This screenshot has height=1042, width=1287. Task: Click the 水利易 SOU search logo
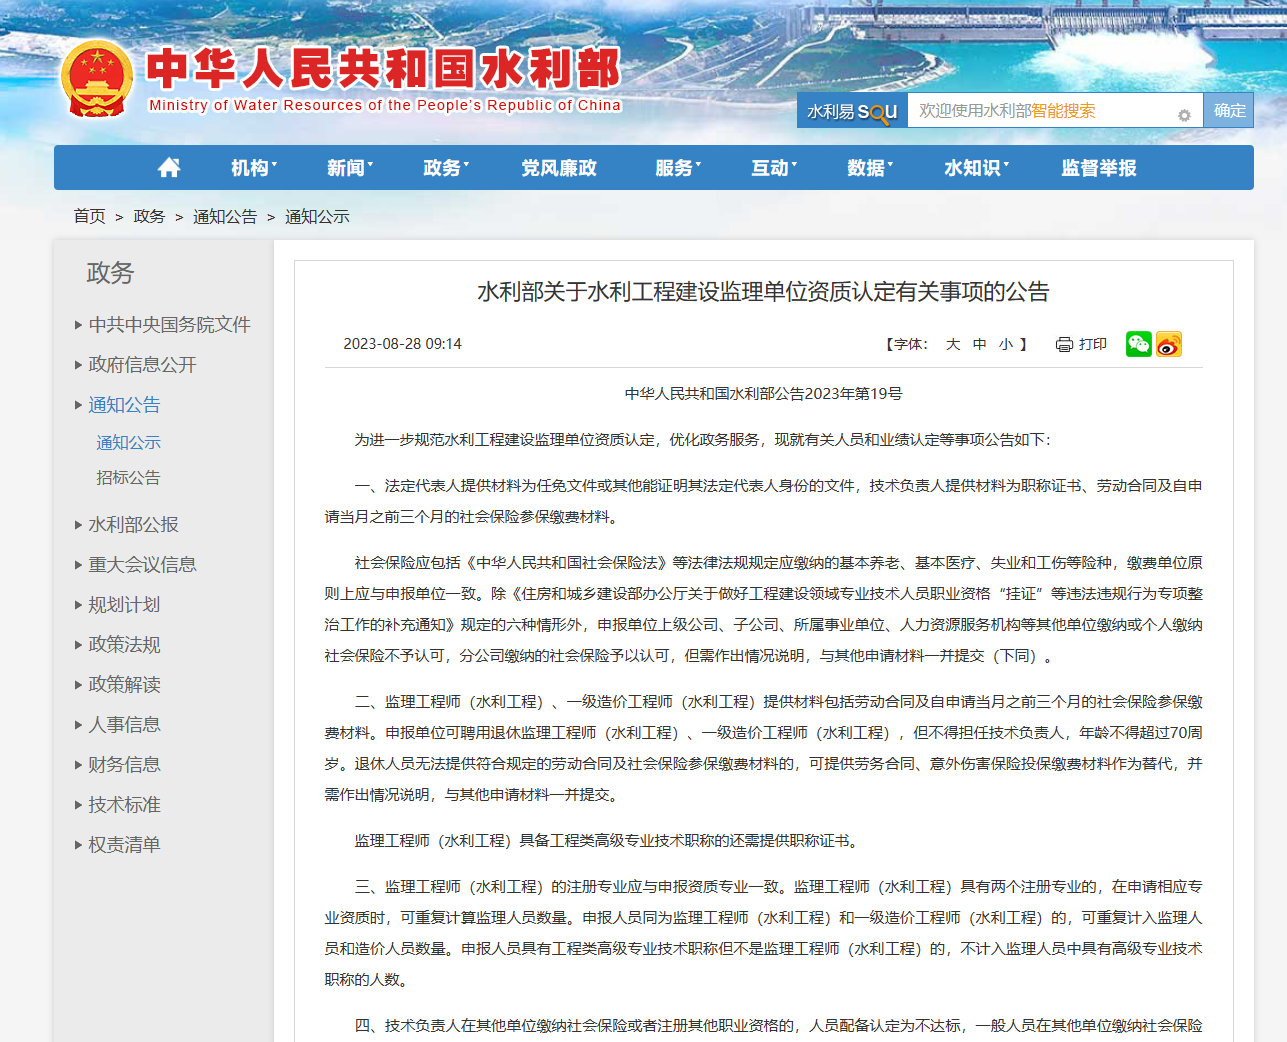click(852, 111)
